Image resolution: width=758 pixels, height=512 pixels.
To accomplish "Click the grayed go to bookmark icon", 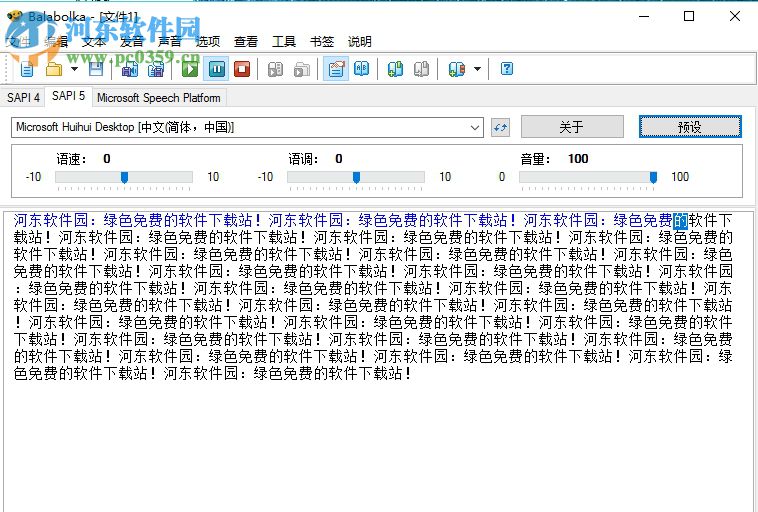I will 422,69.
